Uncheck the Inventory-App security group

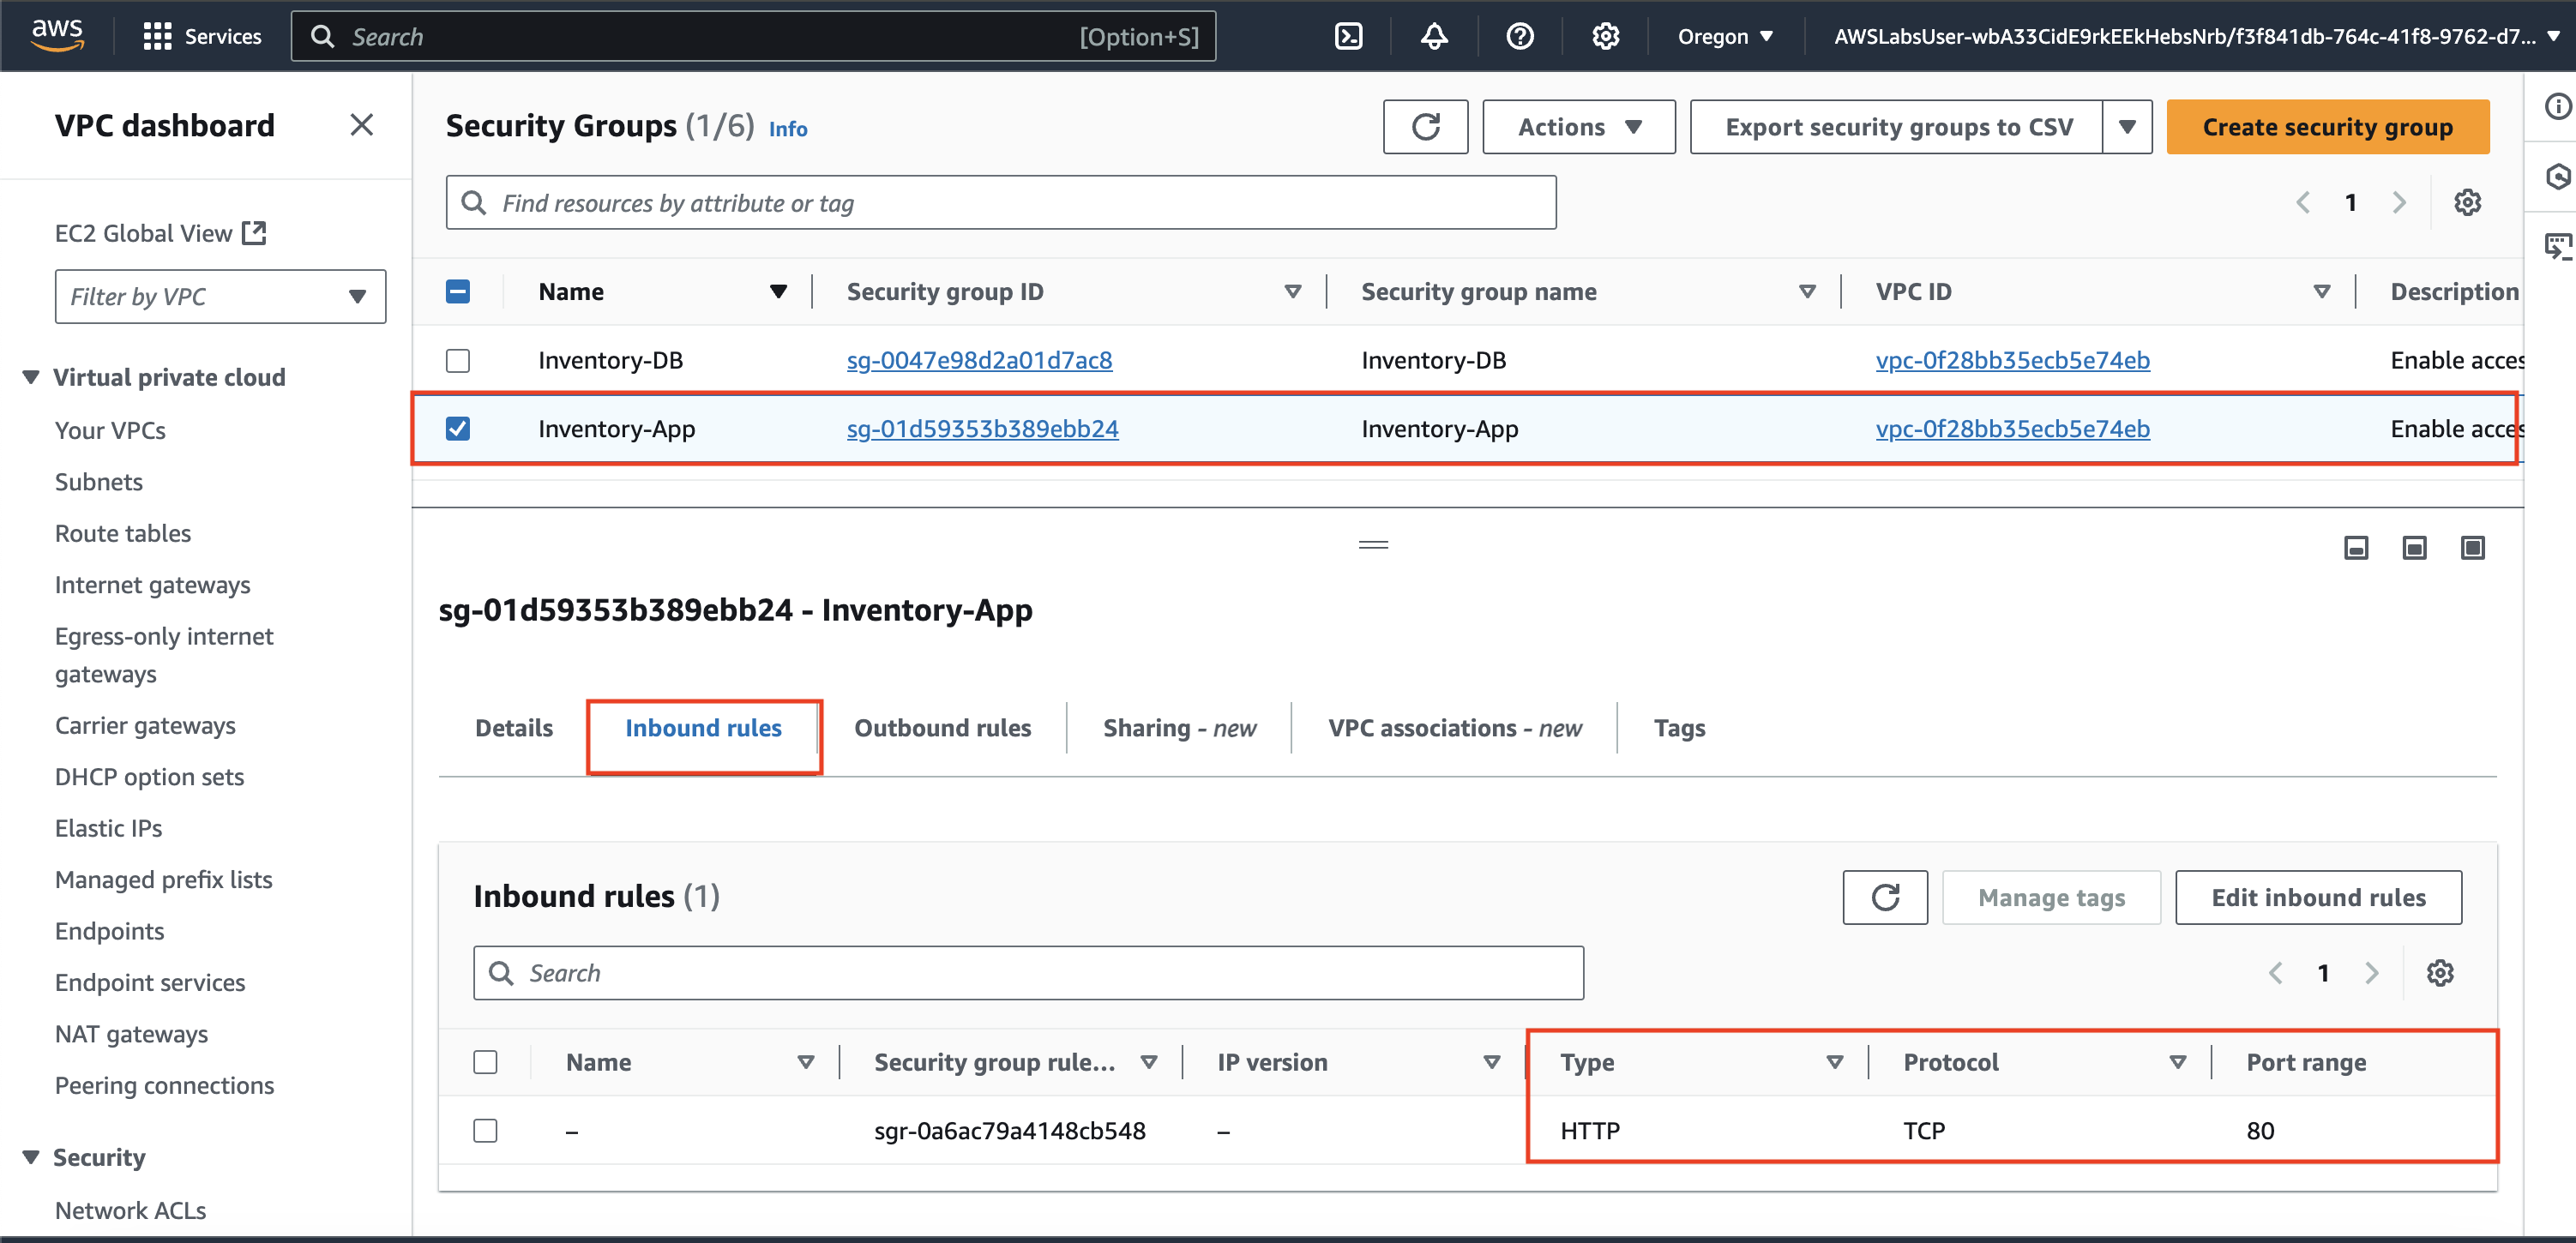click(x=458, y=429)
